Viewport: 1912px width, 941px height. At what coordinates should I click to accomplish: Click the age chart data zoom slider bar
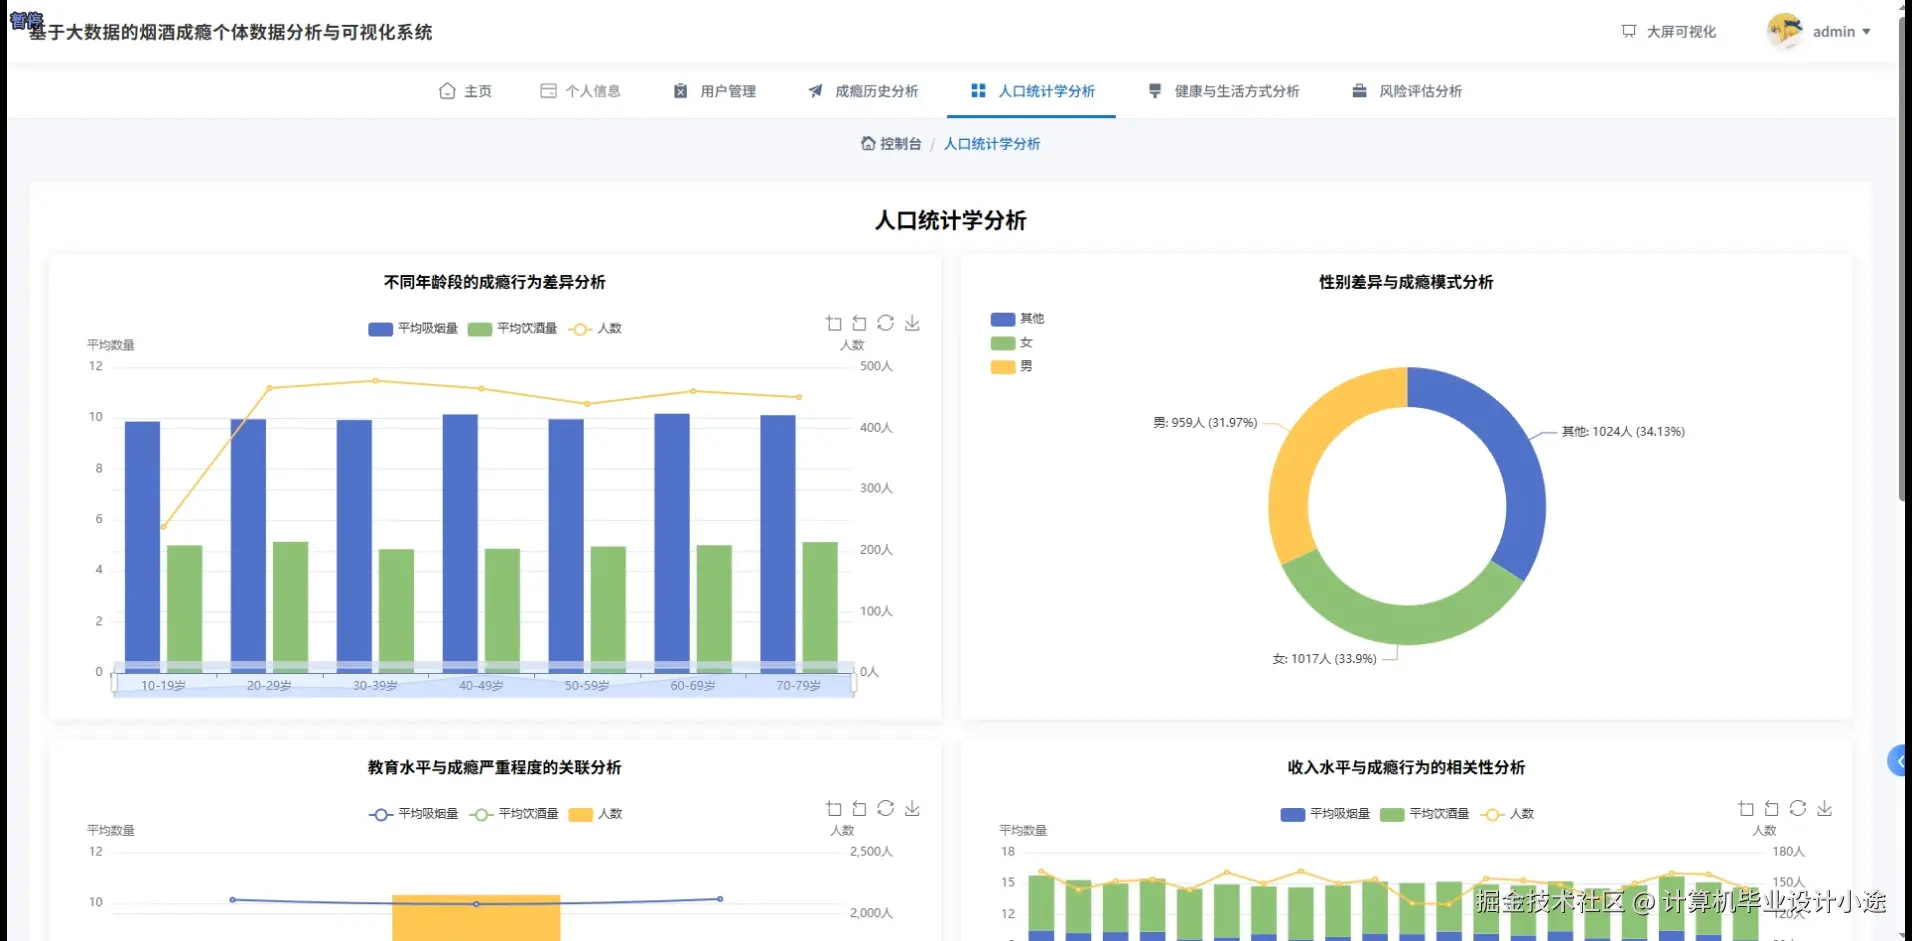click(x=484, y=685)
